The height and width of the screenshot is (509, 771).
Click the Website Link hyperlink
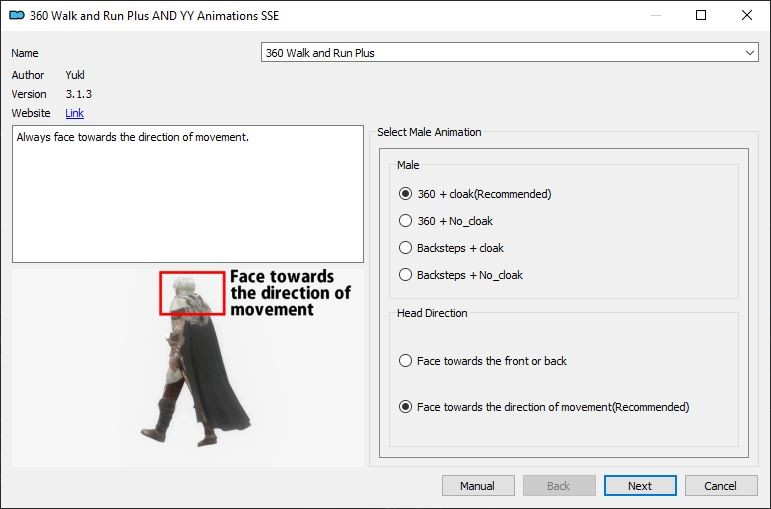(74, 113)
